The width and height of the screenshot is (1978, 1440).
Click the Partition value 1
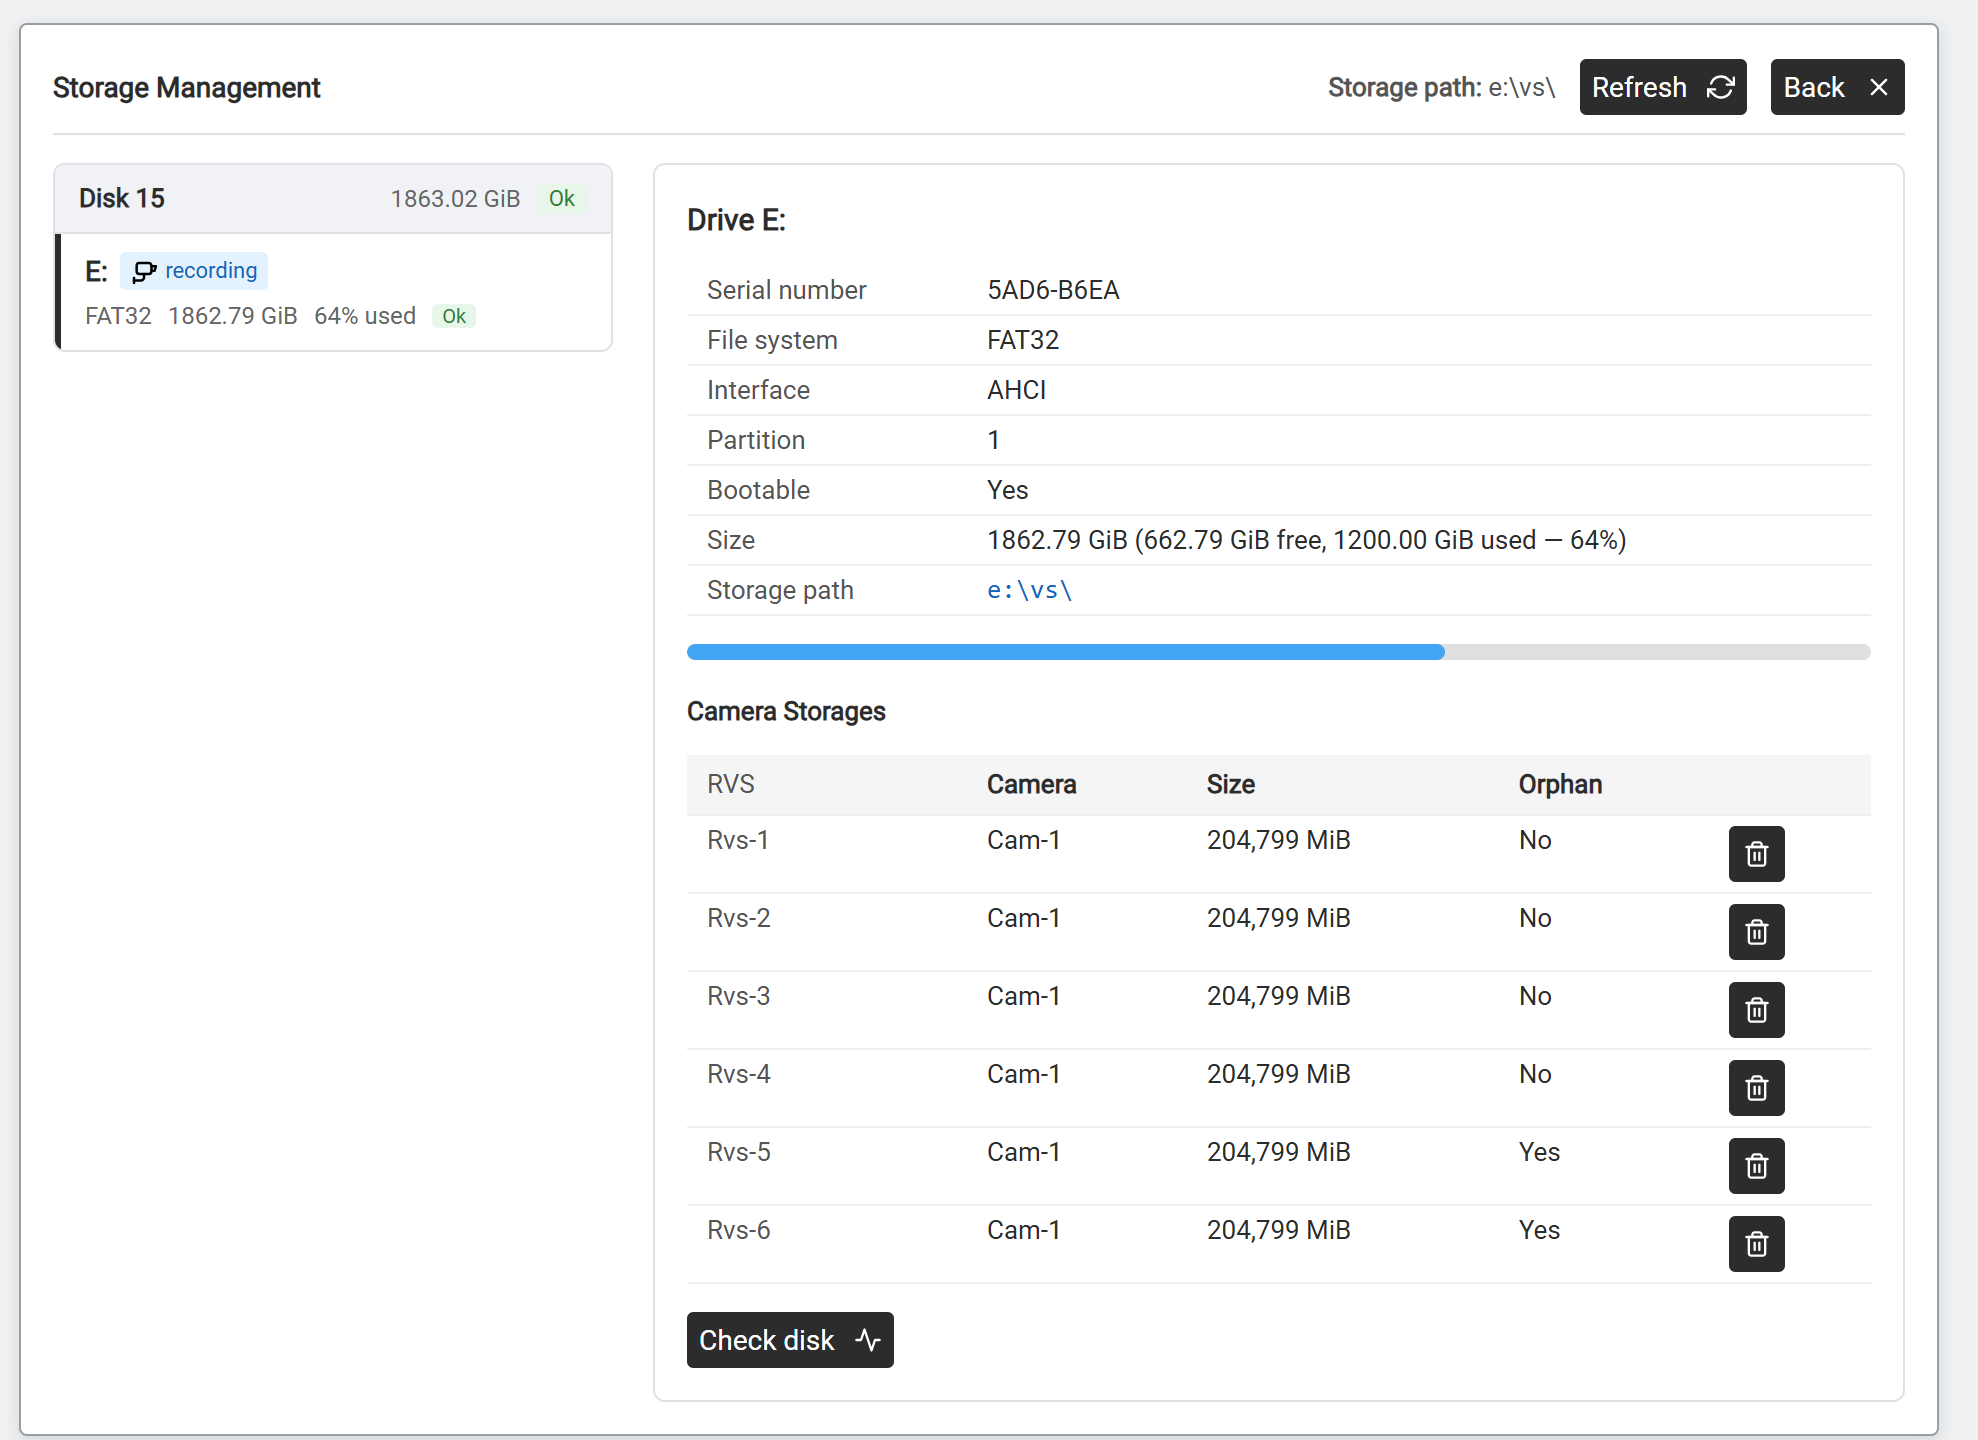click(993, 440)
